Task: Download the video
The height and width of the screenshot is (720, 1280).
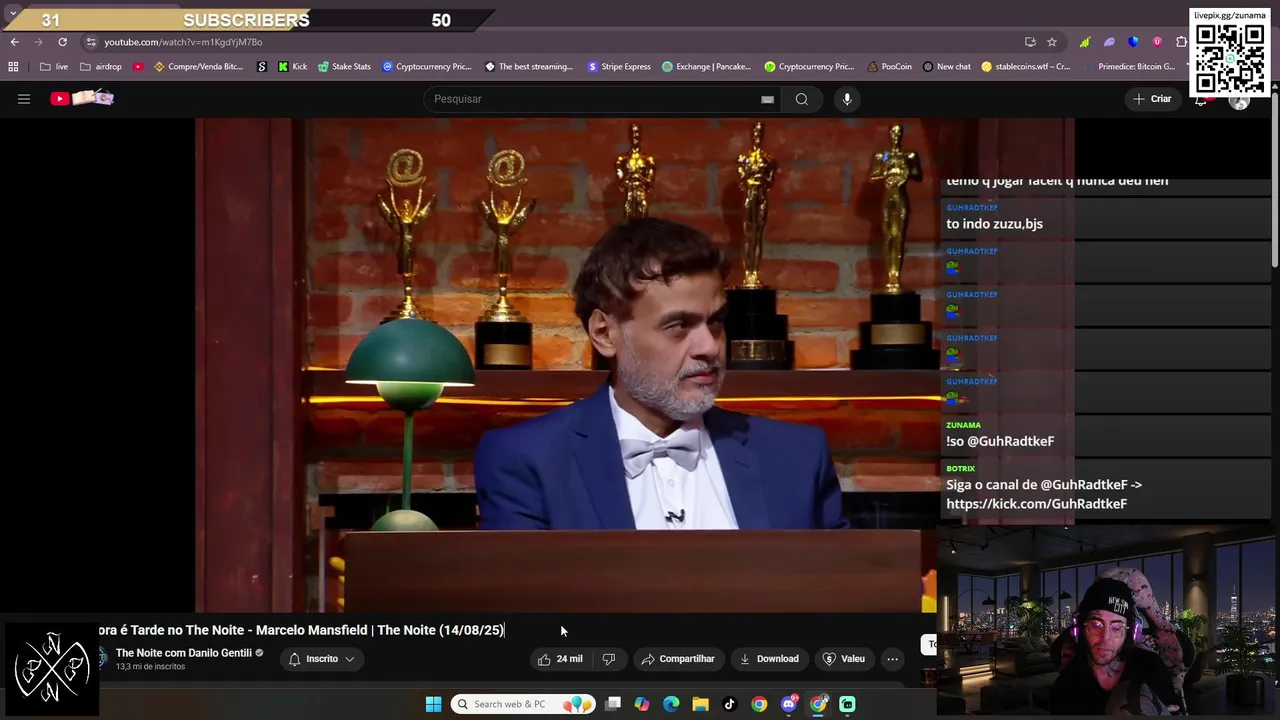Action: tap(768, 659)
